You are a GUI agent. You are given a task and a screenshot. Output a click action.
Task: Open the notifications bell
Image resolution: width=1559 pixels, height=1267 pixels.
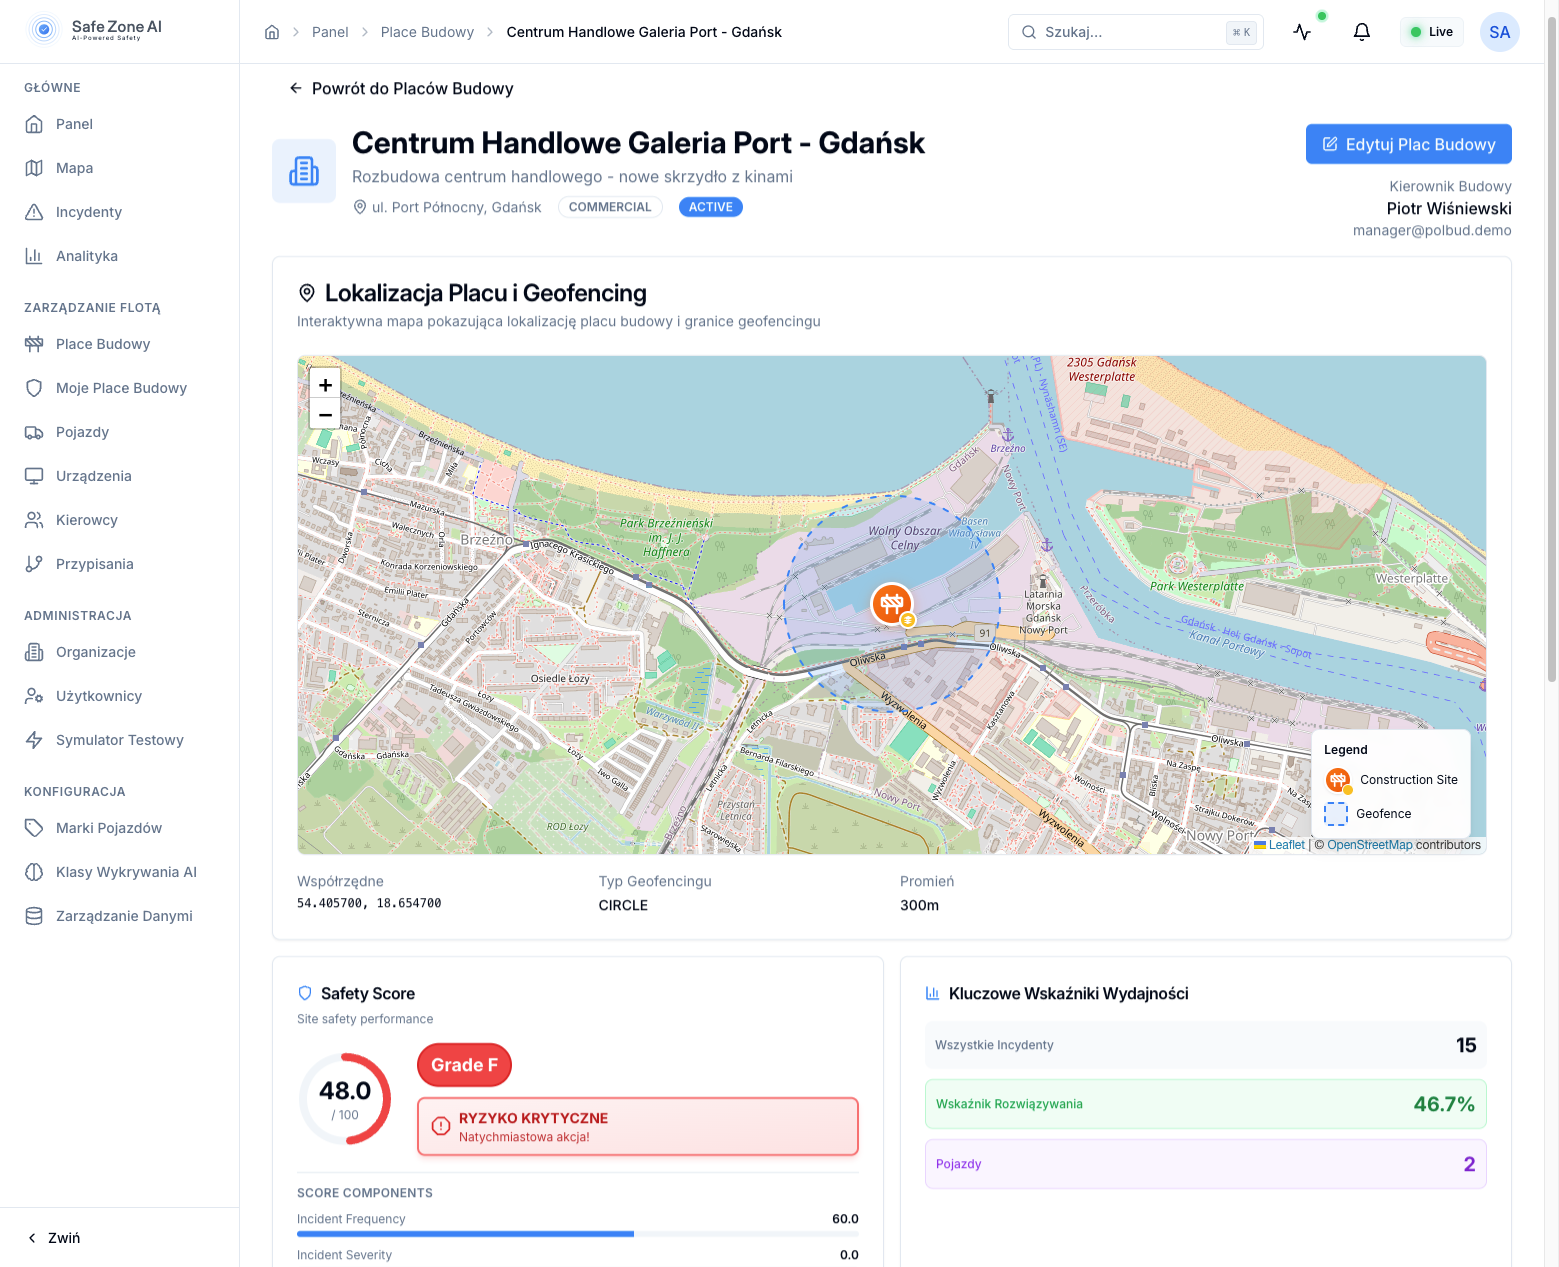[x=1361, y=32]
